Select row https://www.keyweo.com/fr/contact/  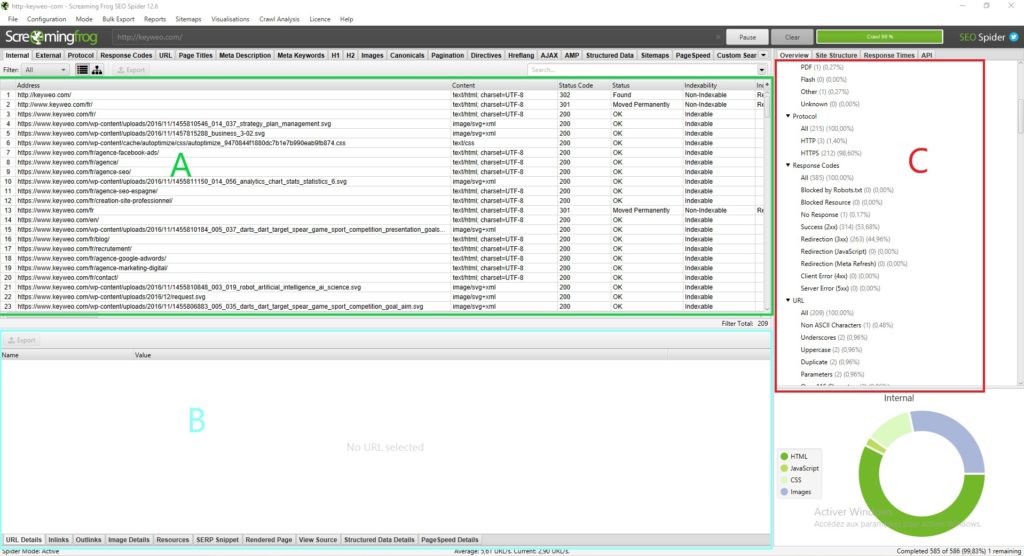[383, 278]
